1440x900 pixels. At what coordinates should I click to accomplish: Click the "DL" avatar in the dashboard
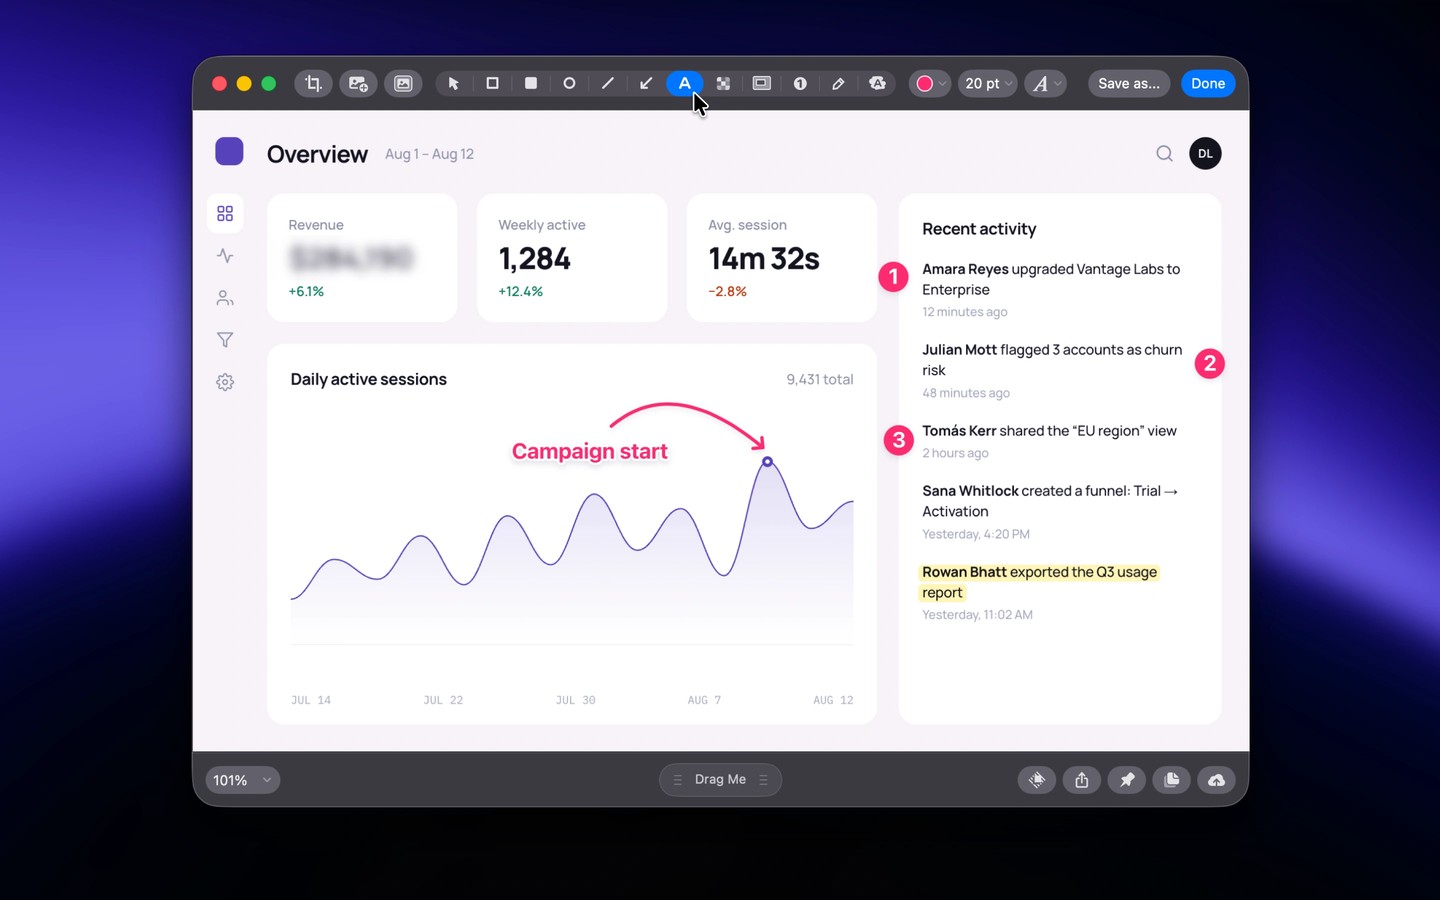click(1205, 153)
